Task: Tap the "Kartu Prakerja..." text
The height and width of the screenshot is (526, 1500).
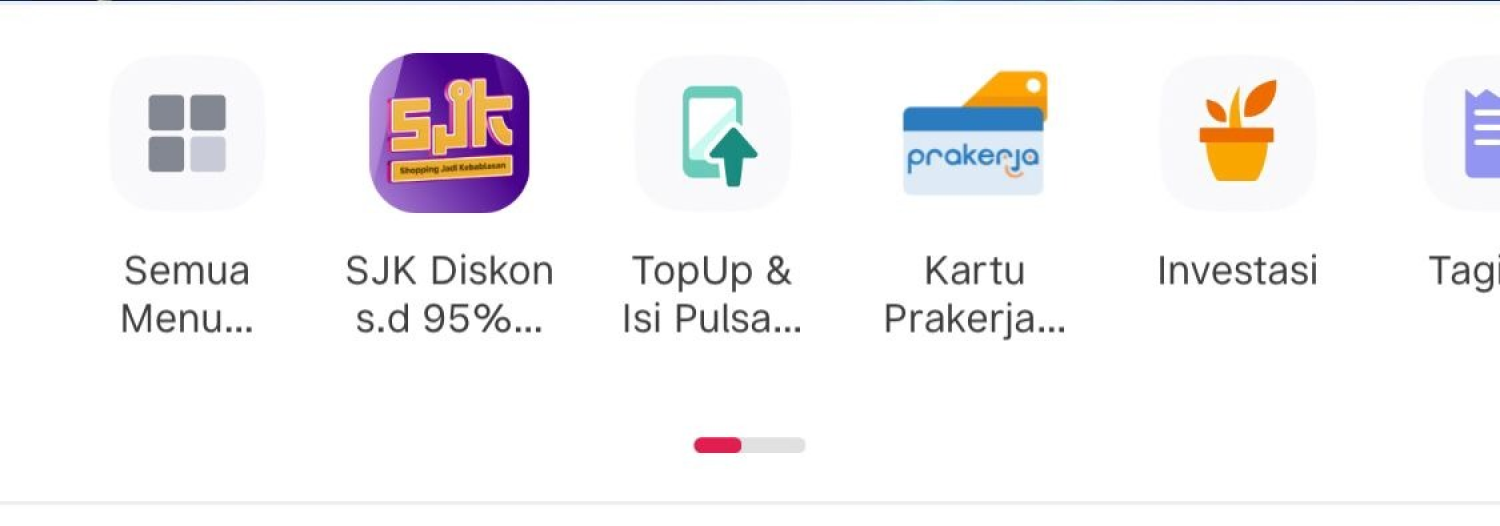Action: tap(974, 295)
